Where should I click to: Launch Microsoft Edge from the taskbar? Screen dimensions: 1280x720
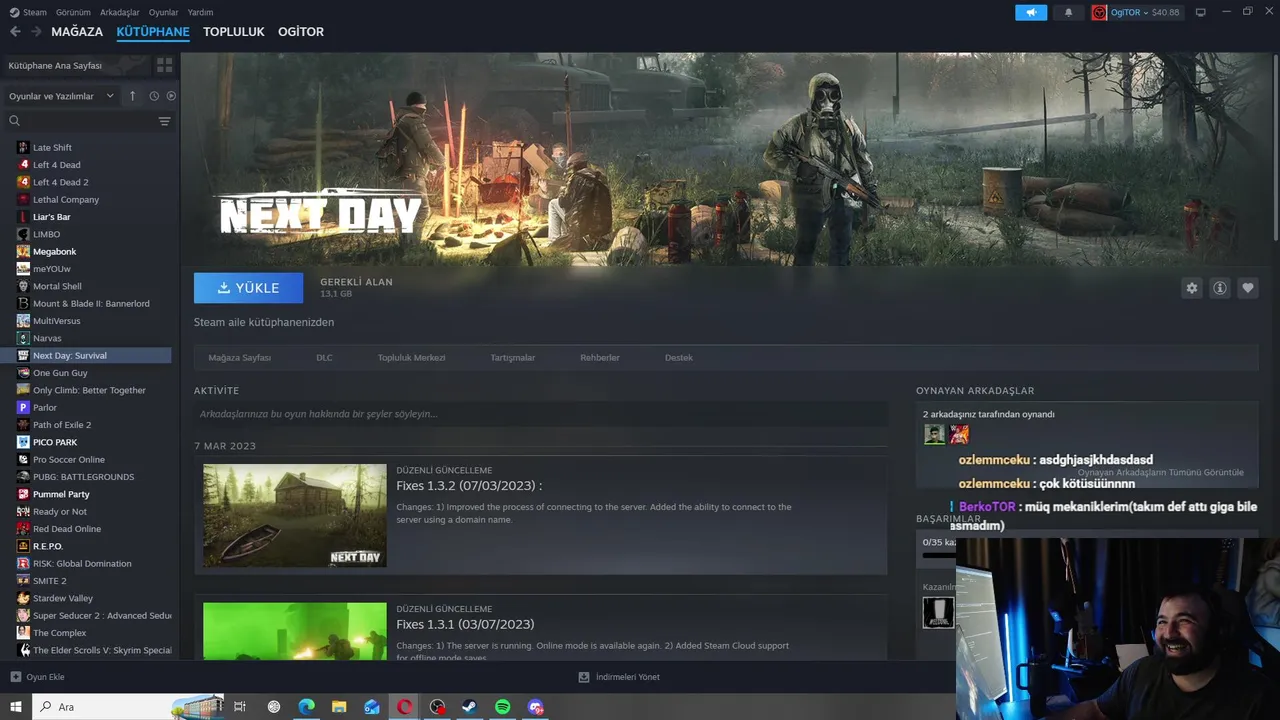pos(306,707)
